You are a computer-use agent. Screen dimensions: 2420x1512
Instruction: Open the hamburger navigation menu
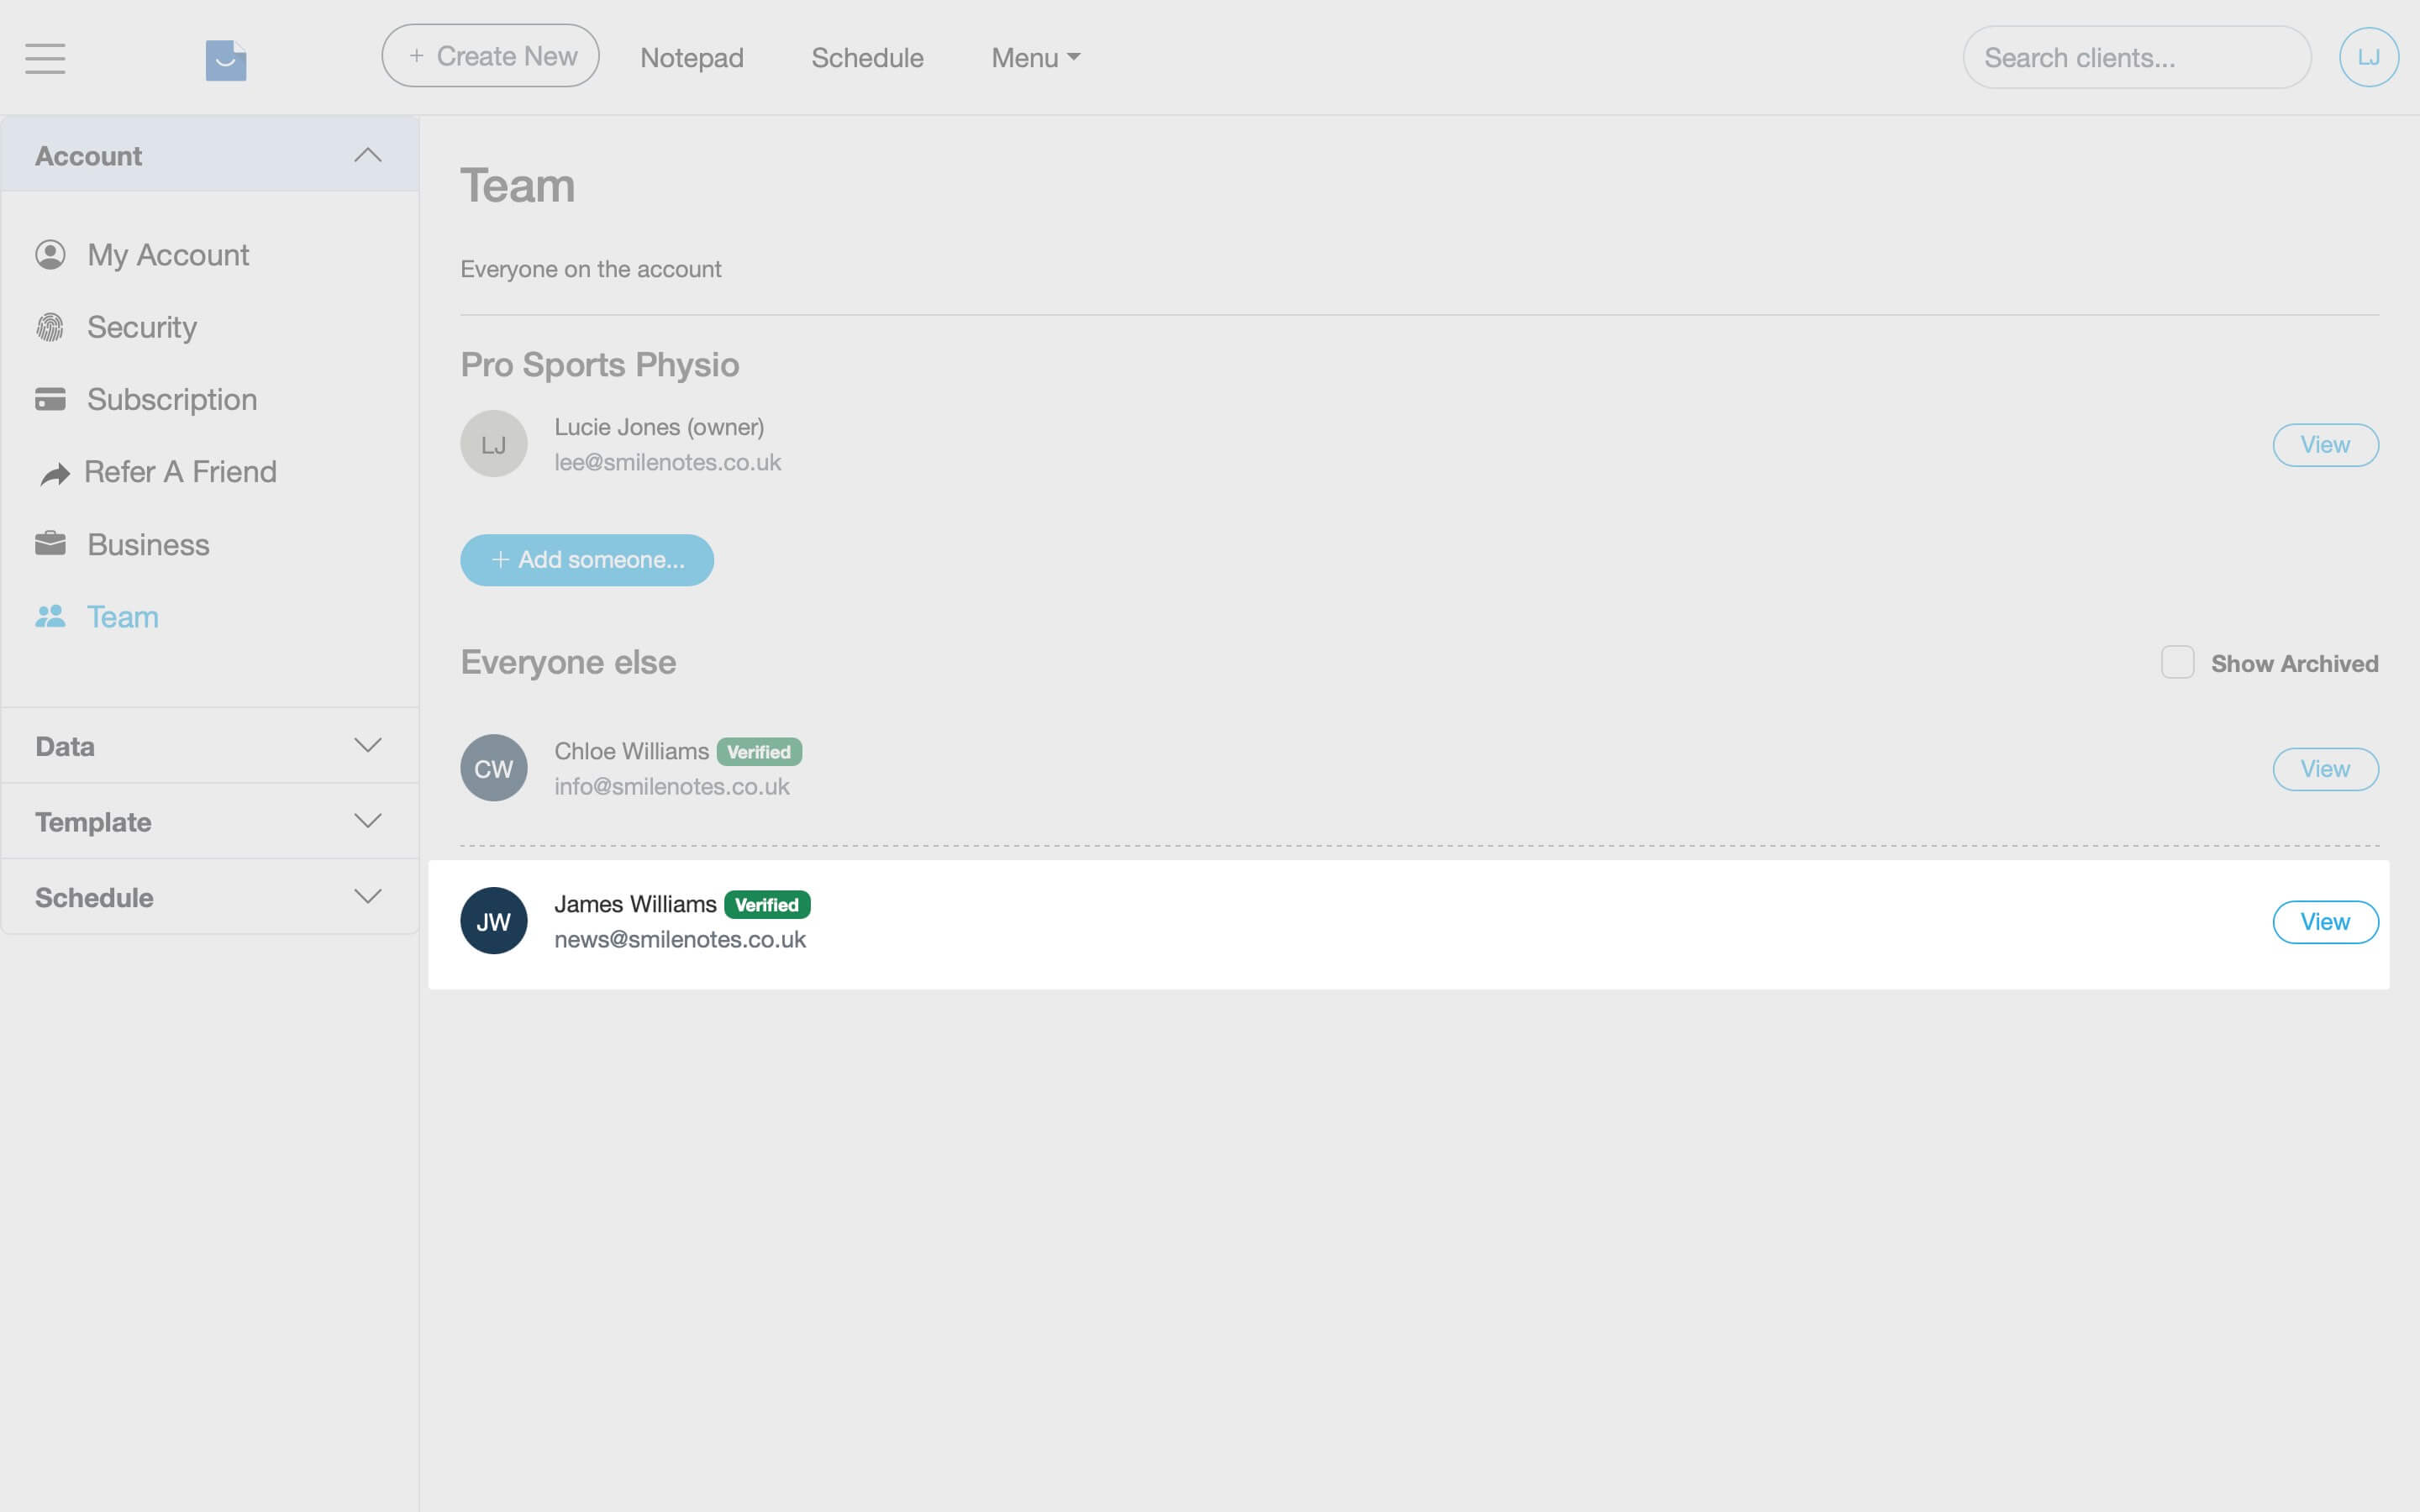coord(44,58)
